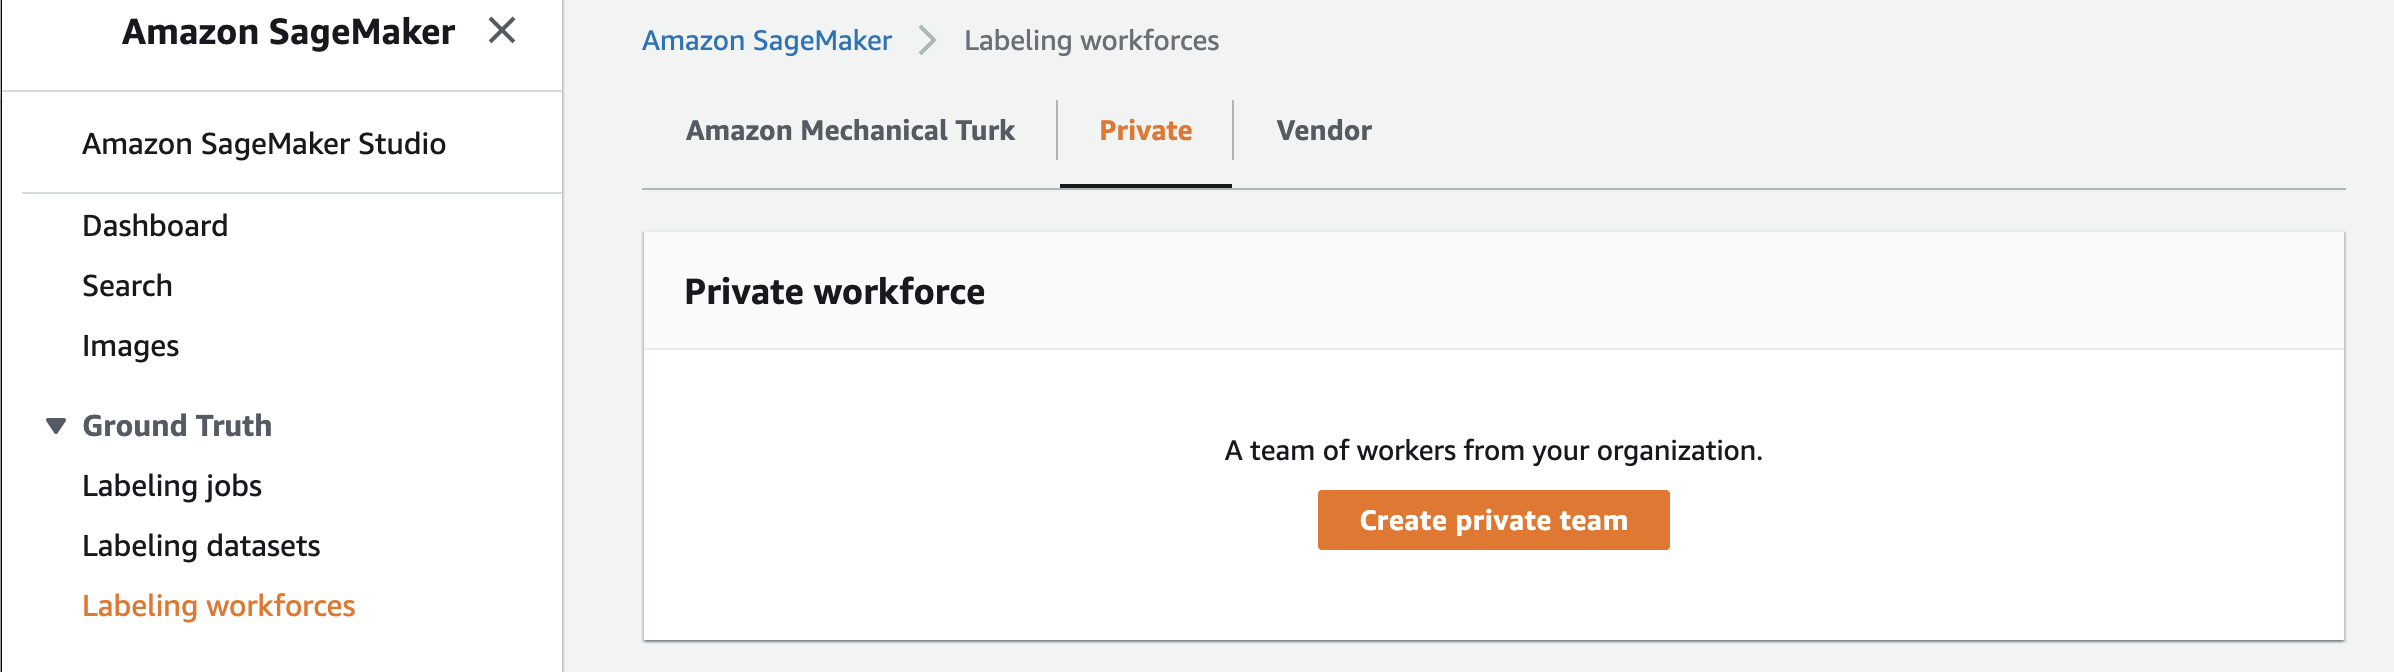The width and height of the screenshot is (2394, 672).
Task: Open Labeling datasets under Ground Truth
Action: [201, 546]
